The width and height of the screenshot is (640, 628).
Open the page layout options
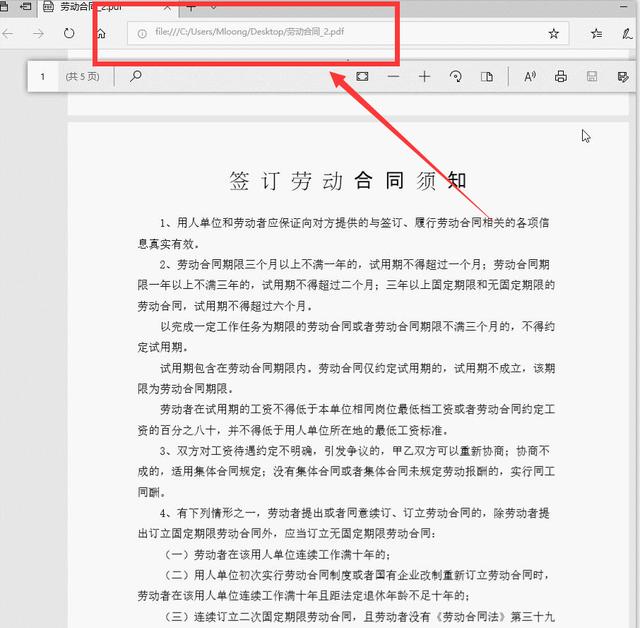pyautogui.click(x=487, y=76)
